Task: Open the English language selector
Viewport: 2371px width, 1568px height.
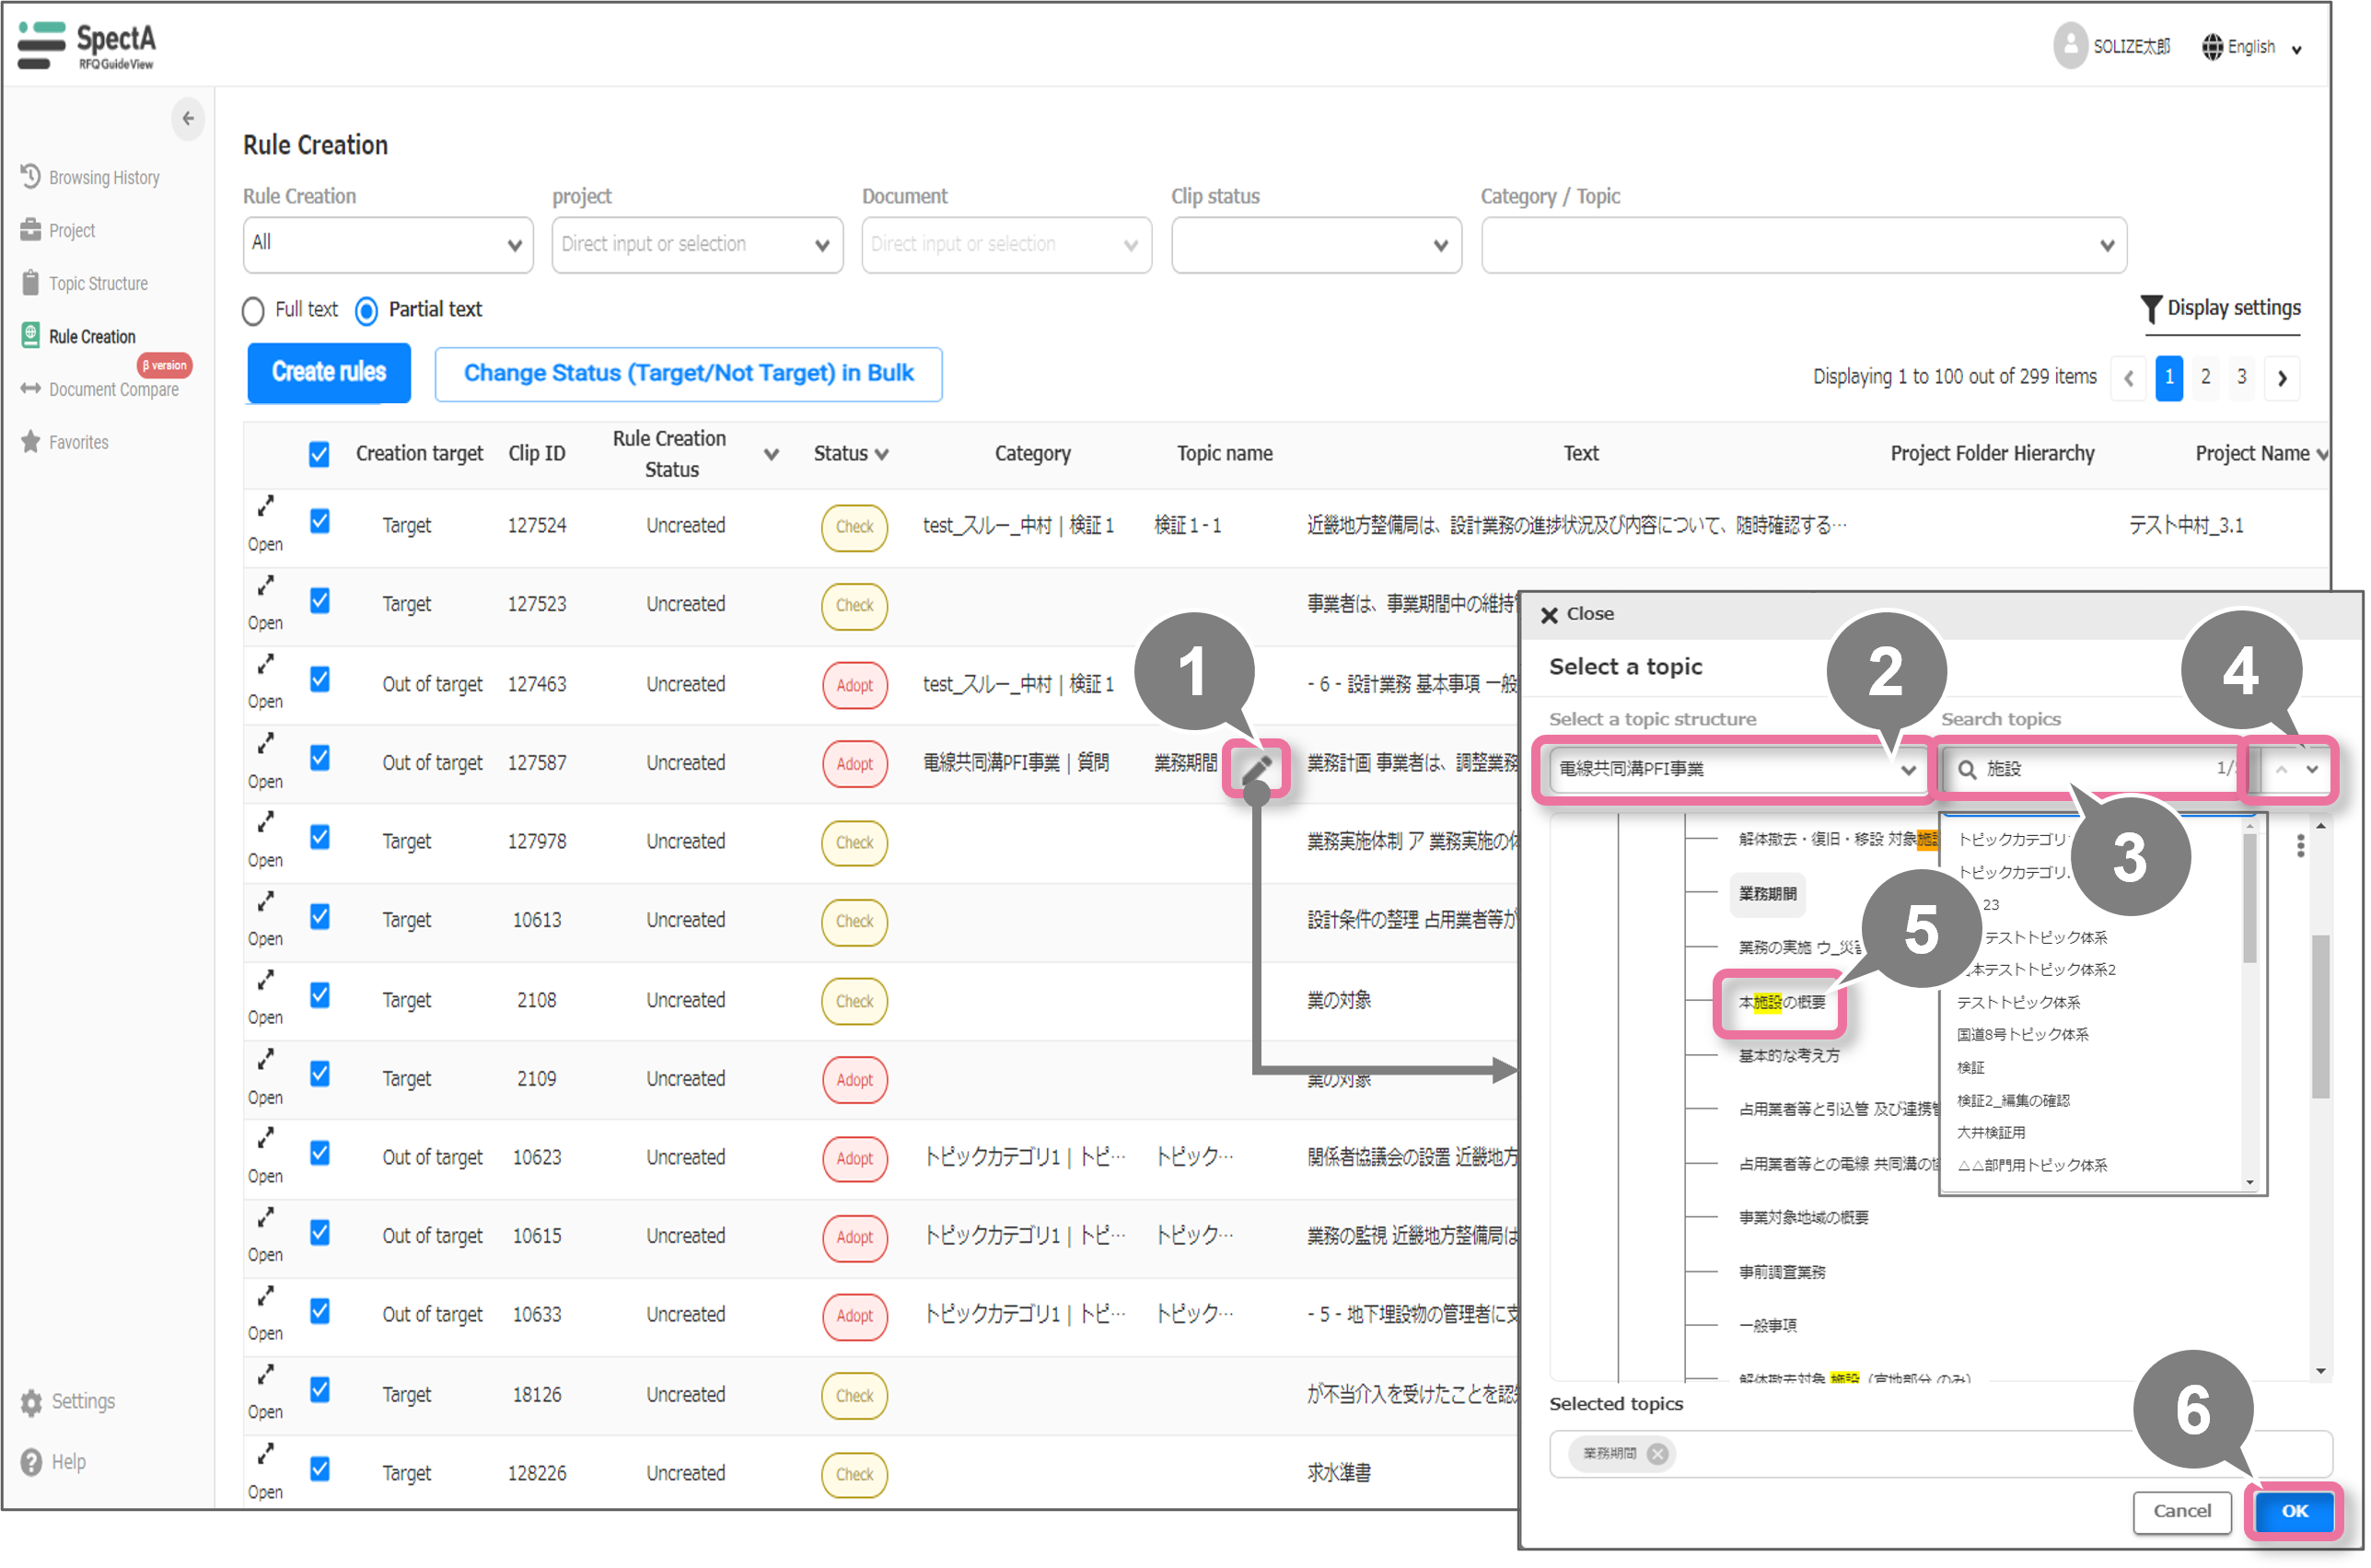Action: 2251,47
